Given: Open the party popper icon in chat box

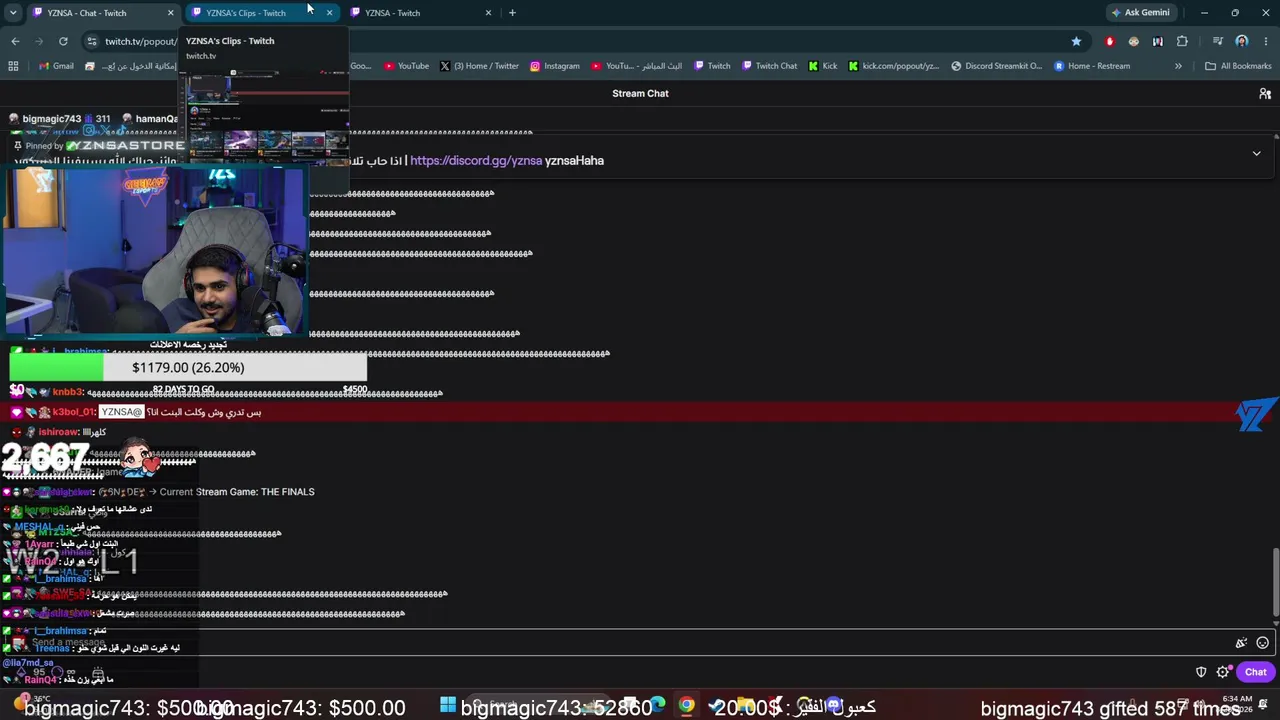Looking at the screenshot, I should pyautogui.click(x=1241, y=643).
